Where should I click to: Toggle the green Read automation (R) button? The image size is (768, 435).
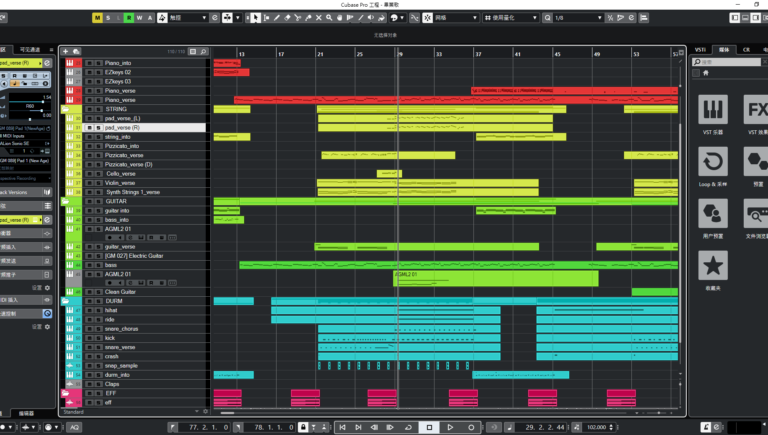[128, 17]
